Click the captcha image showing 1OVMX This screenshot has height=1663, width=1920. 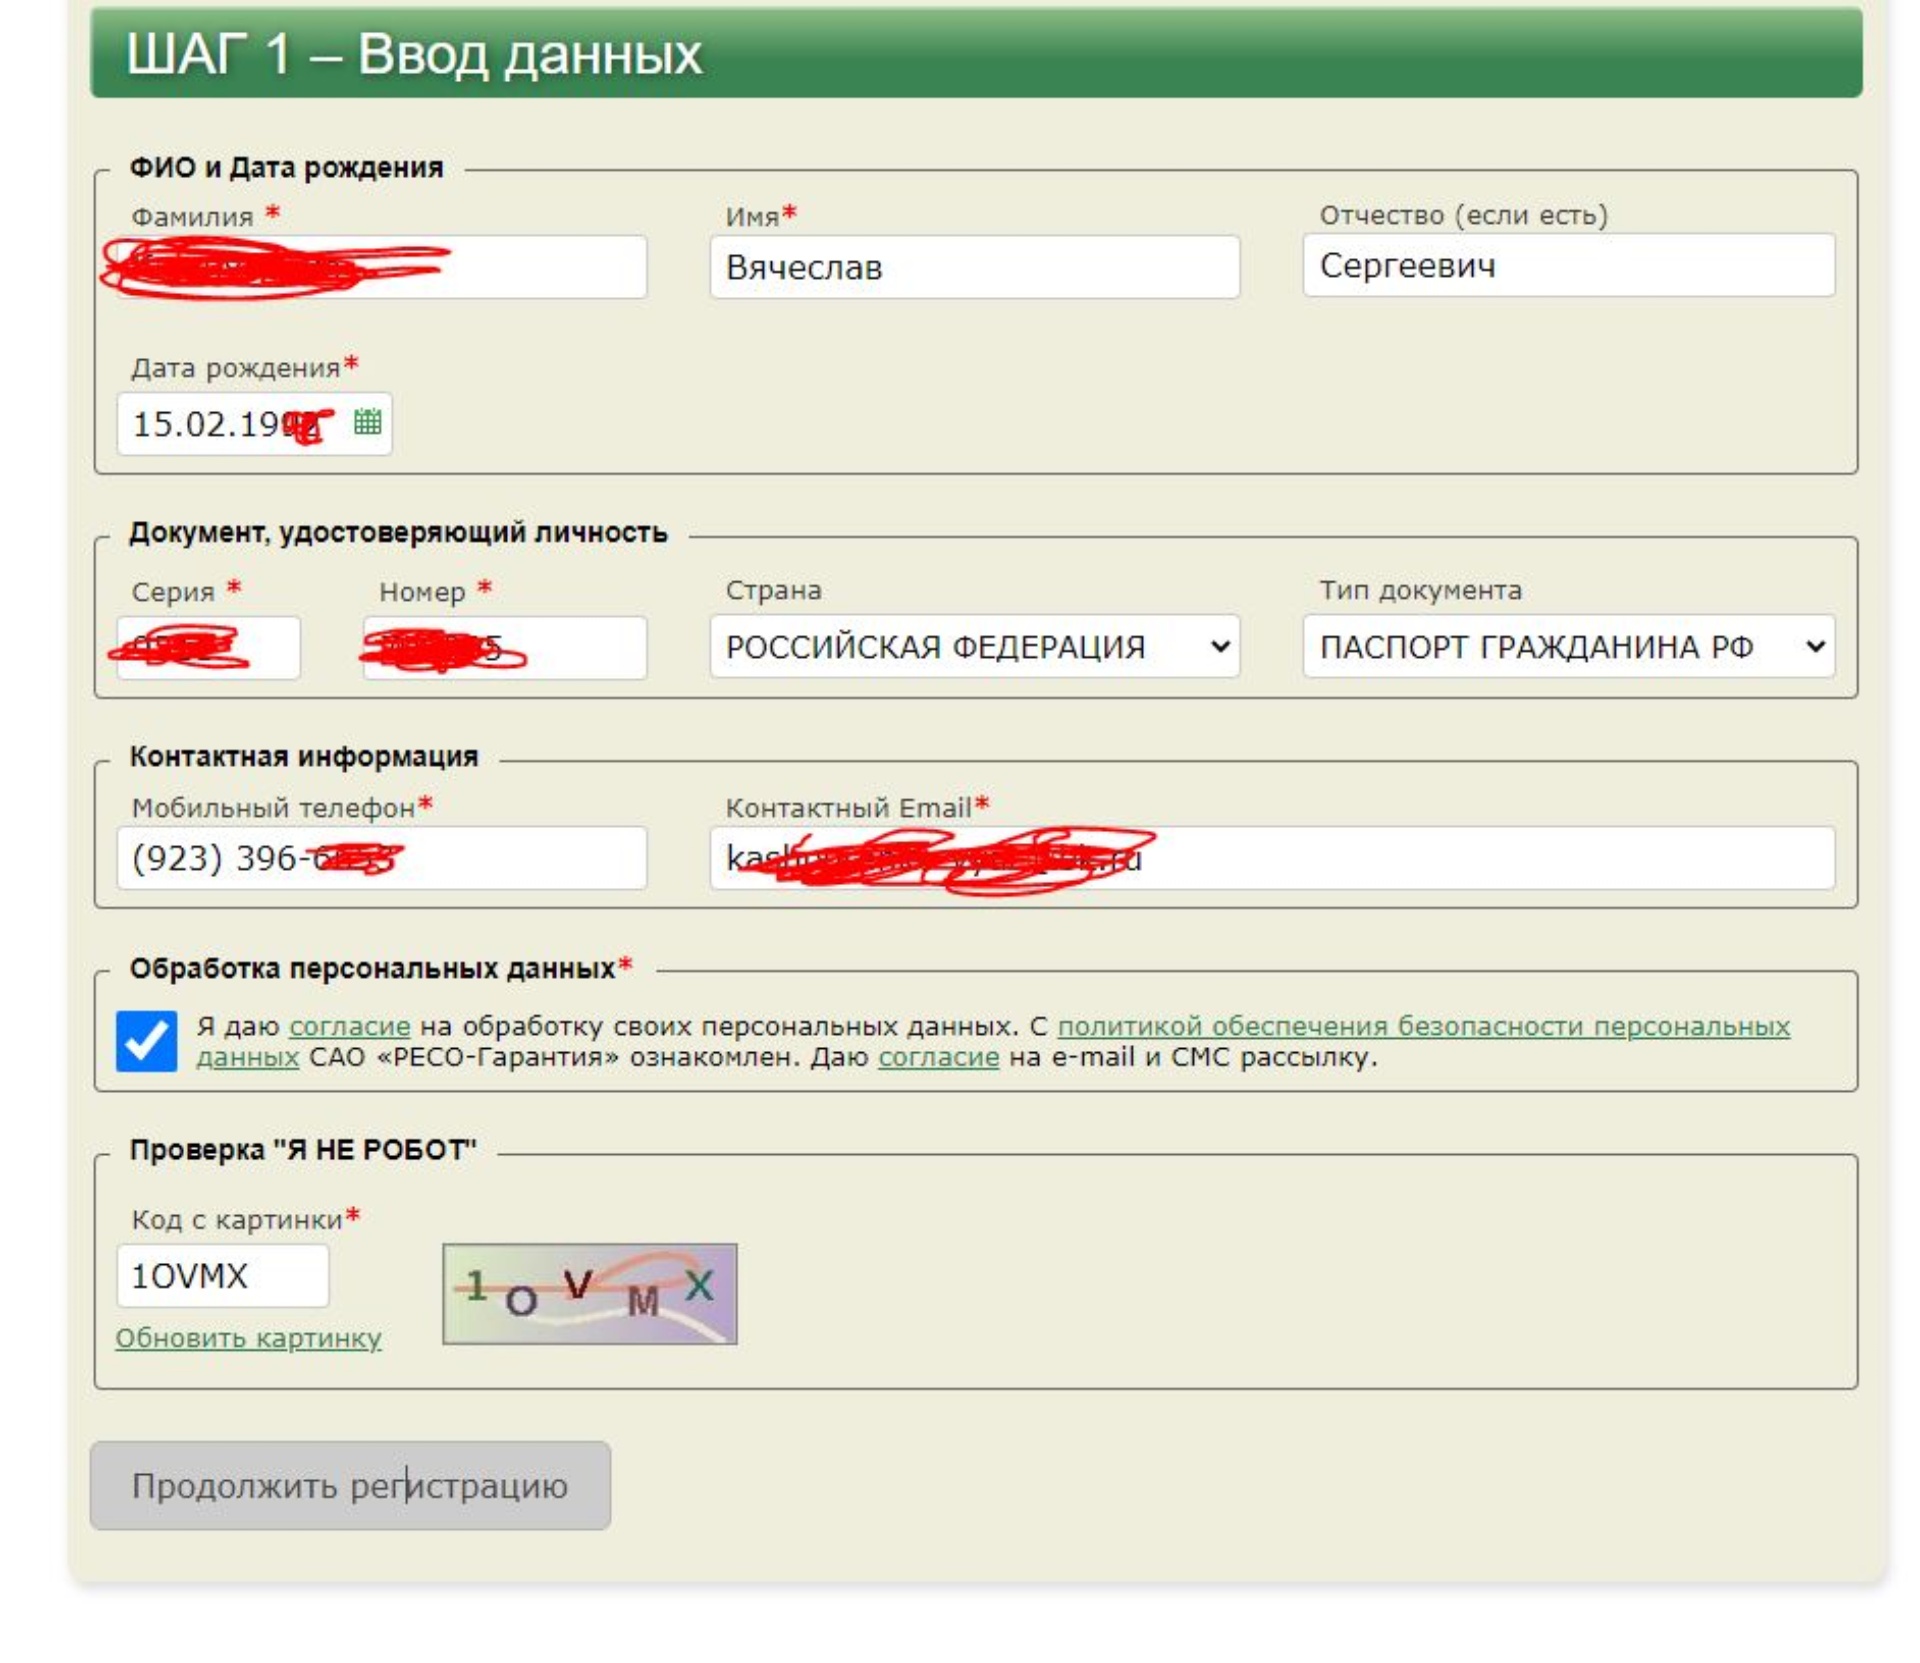tap(590, 1294)
